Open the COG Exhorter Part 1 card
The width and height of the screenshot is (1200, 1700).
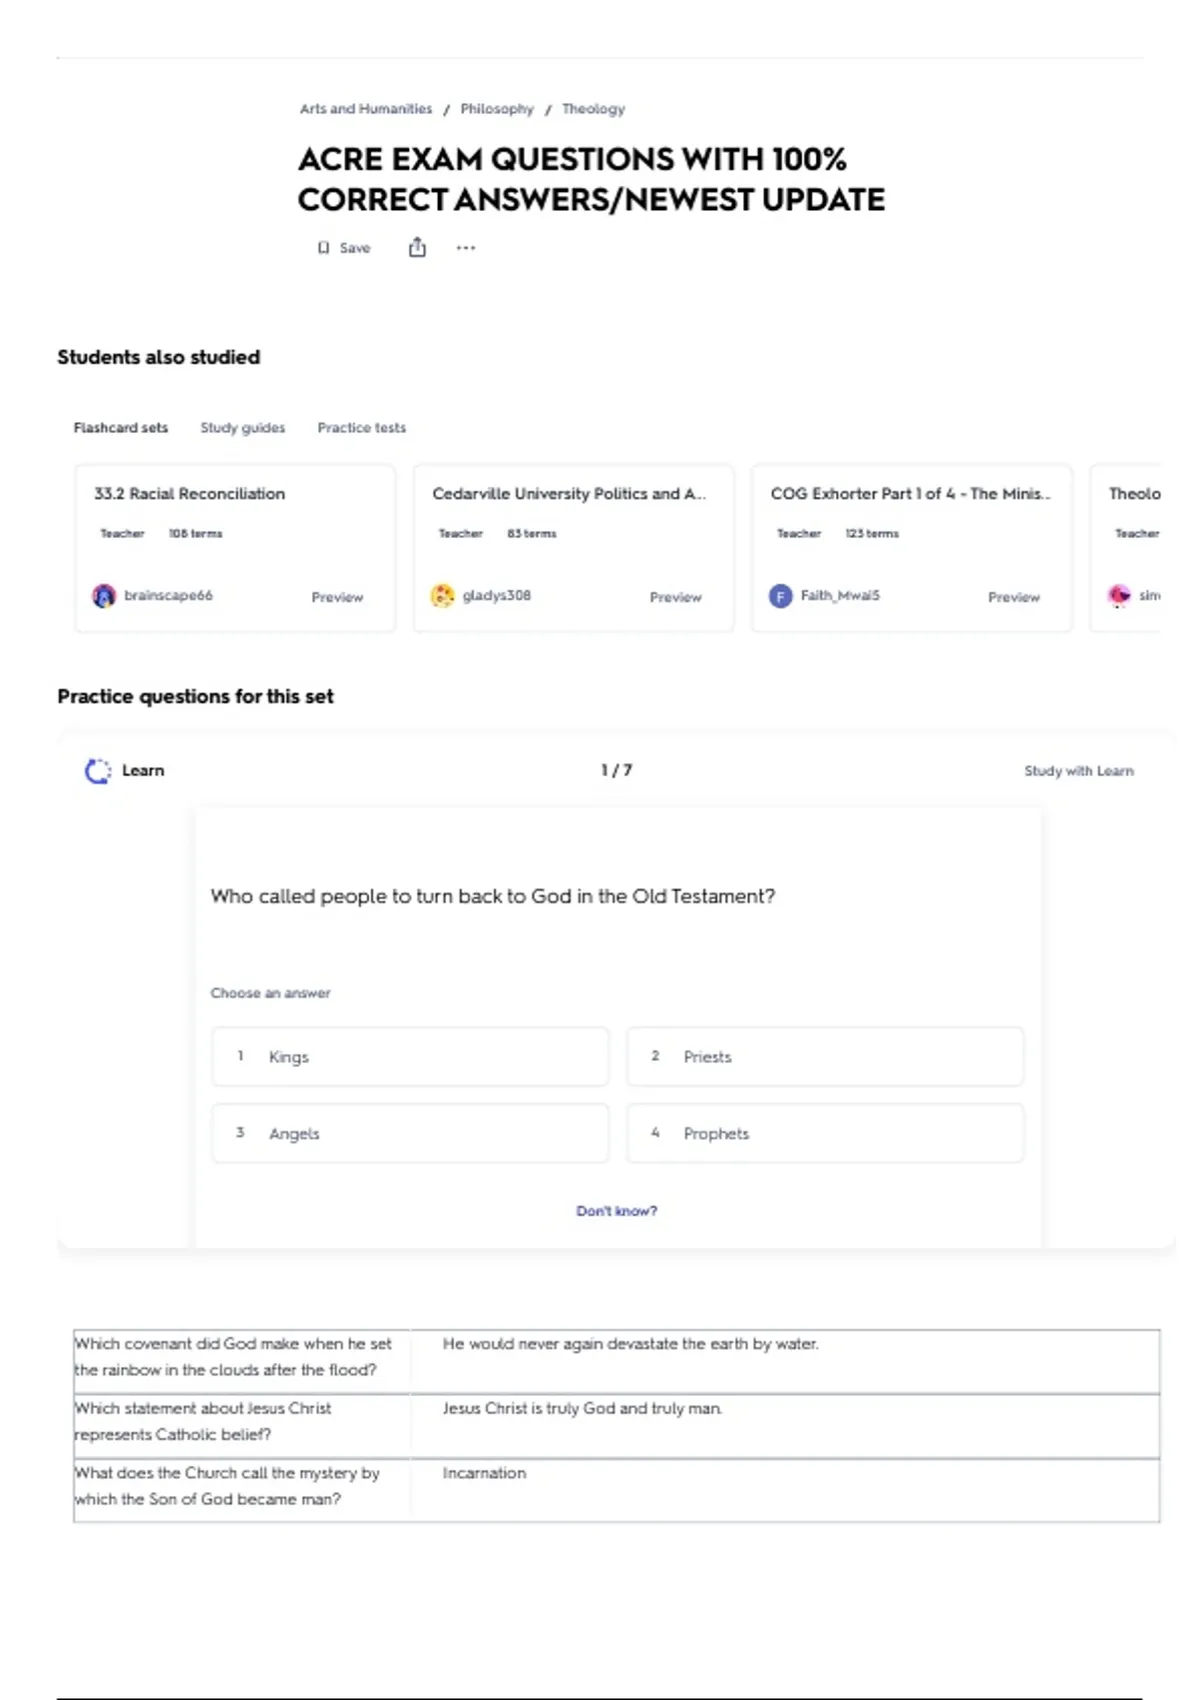pos(911,548)
